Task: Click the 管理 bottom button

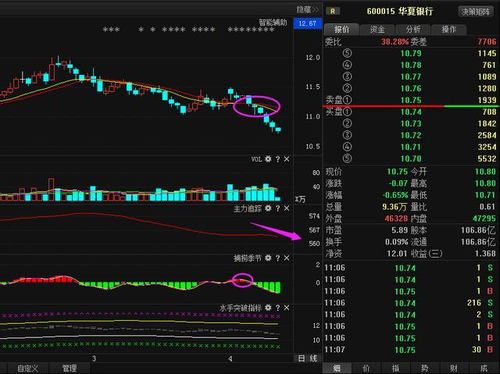Action: [x=69, y=368]
